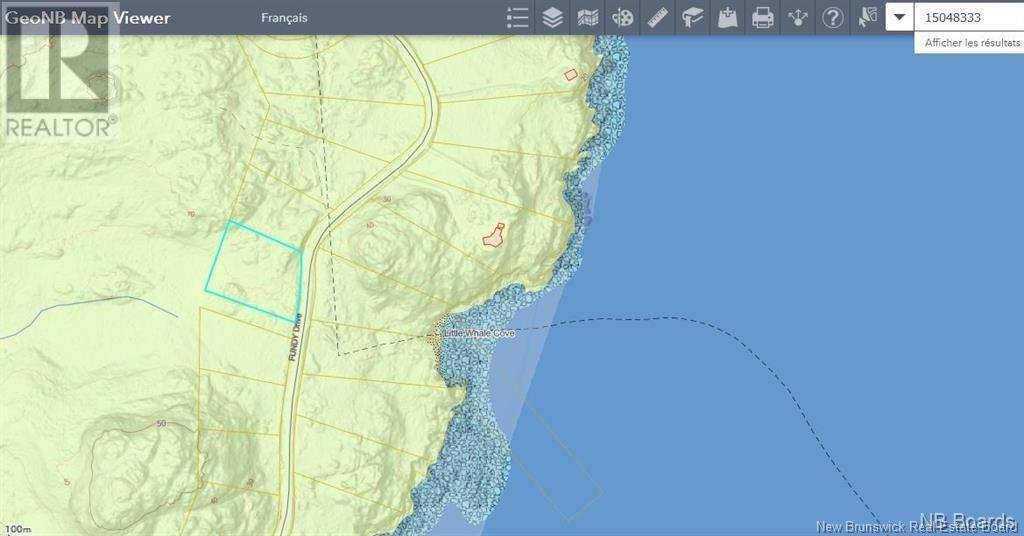The width and height of the screenshot is (1024, 536).
Task: Click the Add Data icon
Action: (x=727, y=18)
